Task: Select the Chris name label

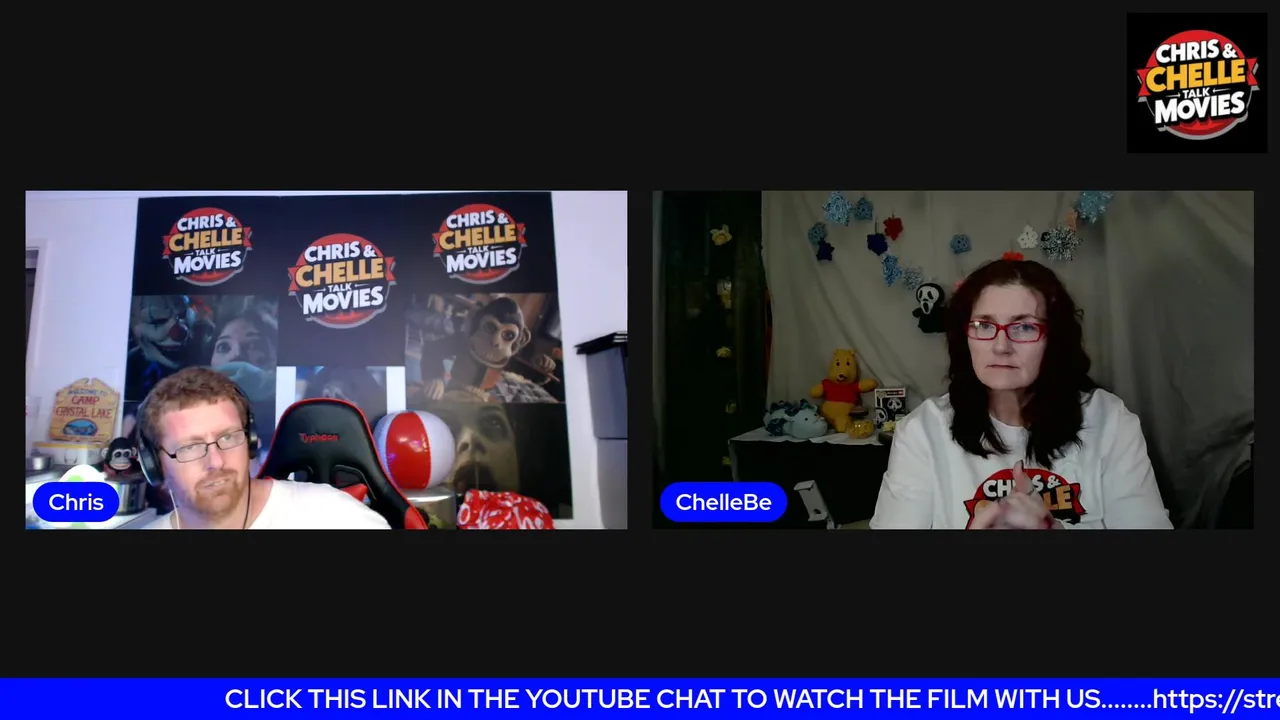Action: 76,502
